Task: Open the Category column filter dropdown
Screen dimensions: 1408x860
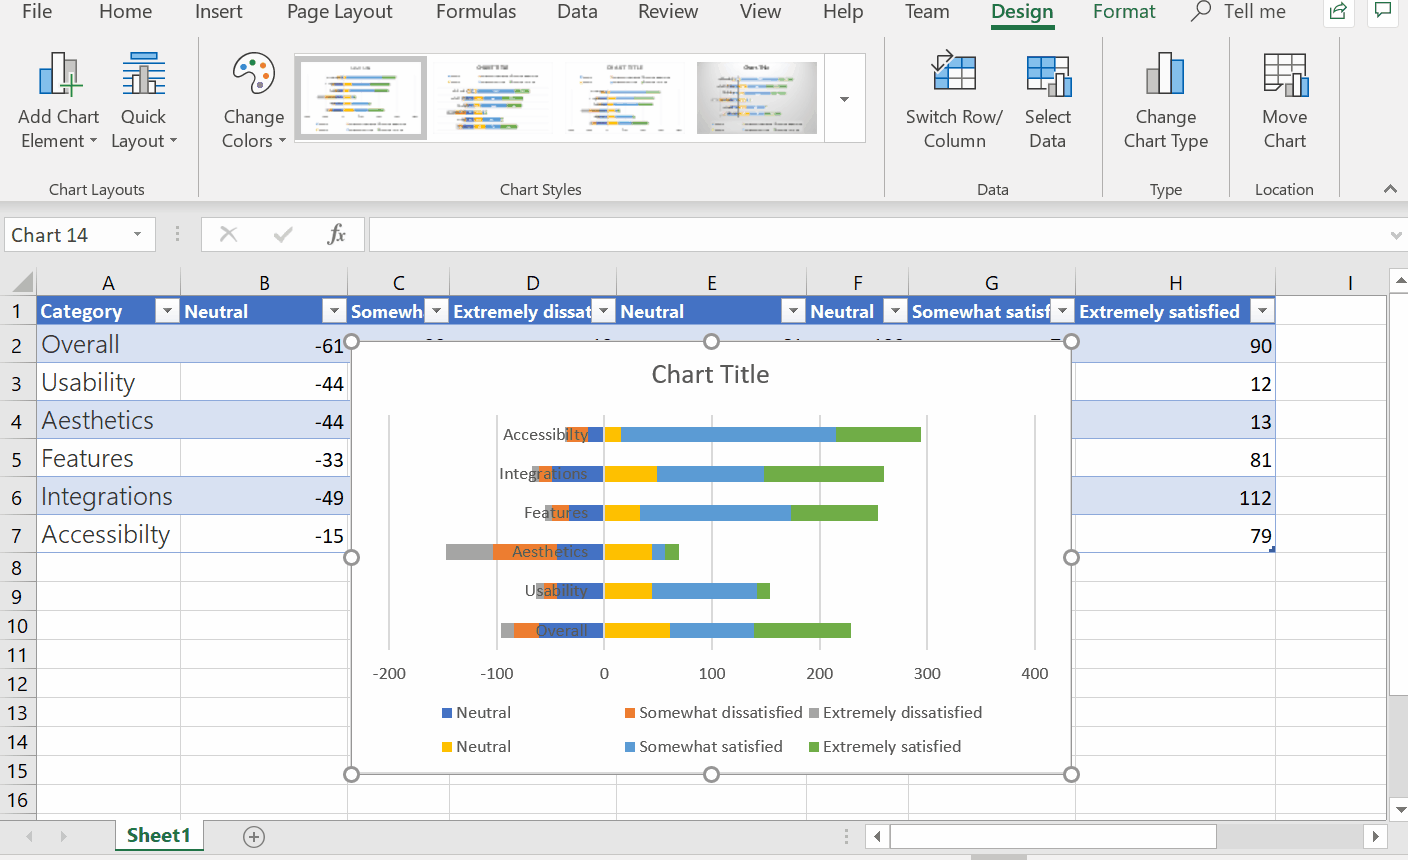Action: (167, 311)
